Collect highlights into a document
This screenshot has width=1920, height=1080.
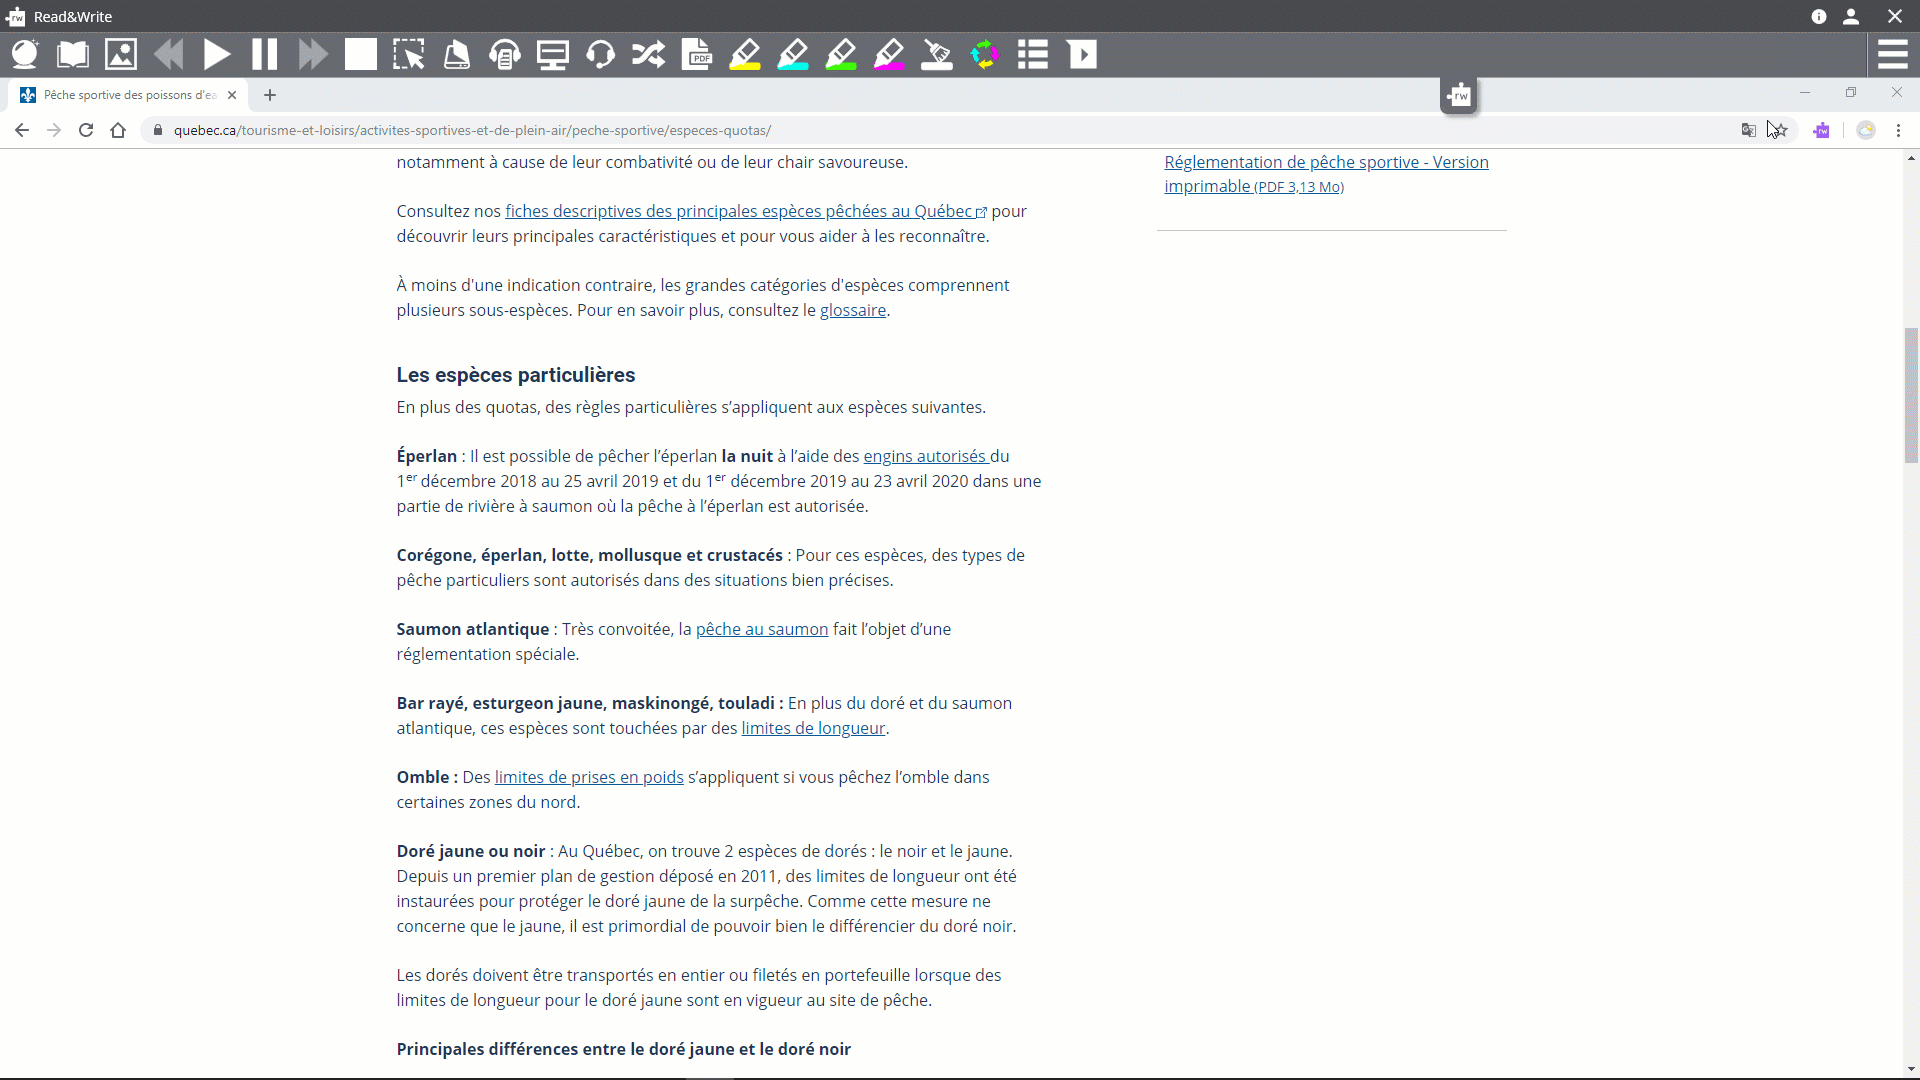(x=985, y=55)
